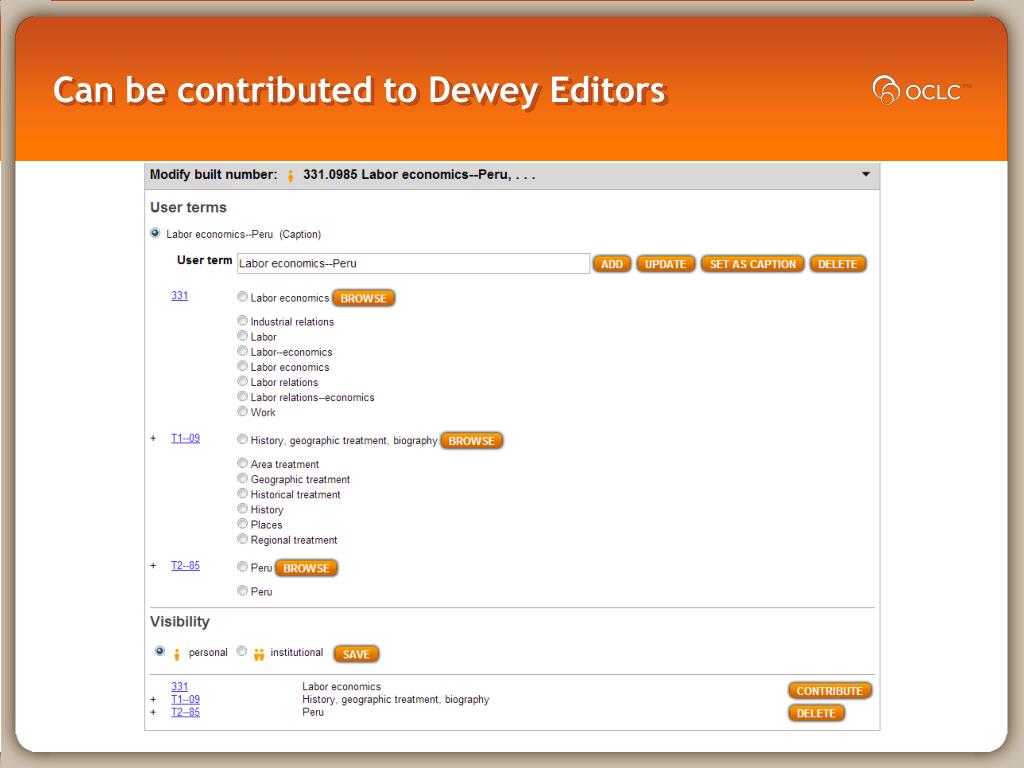The height and width of the screenshot is (768, 1024).
Task: Click the SAVE button under Visibility
Action: (356, 654)
